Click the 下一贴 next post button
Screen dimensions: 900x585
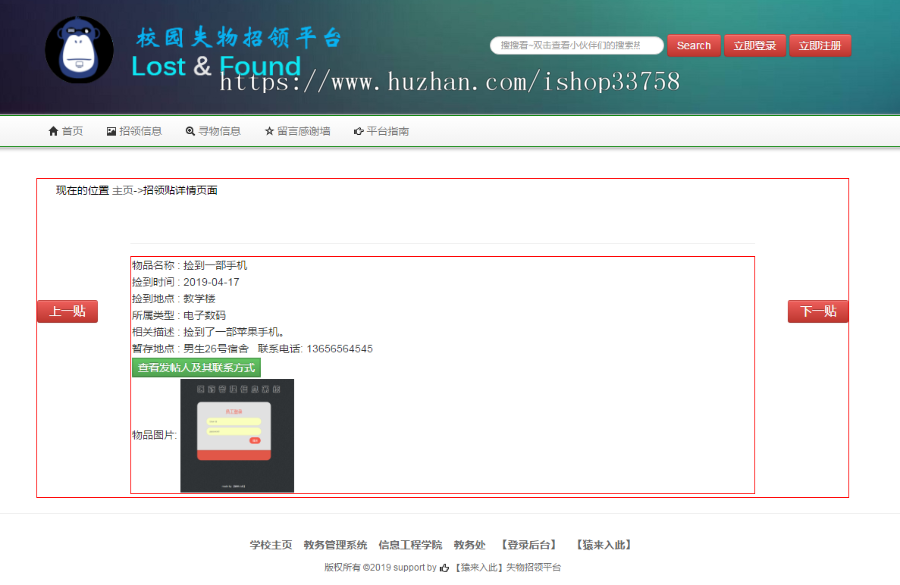pyautogui.click(x=818, y=311)
